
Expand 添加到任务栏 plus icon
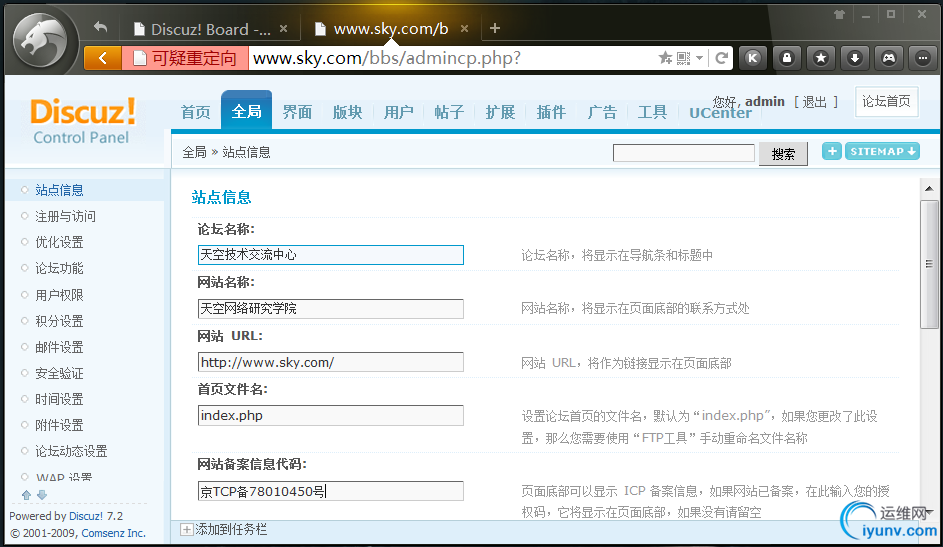[187, 530]
